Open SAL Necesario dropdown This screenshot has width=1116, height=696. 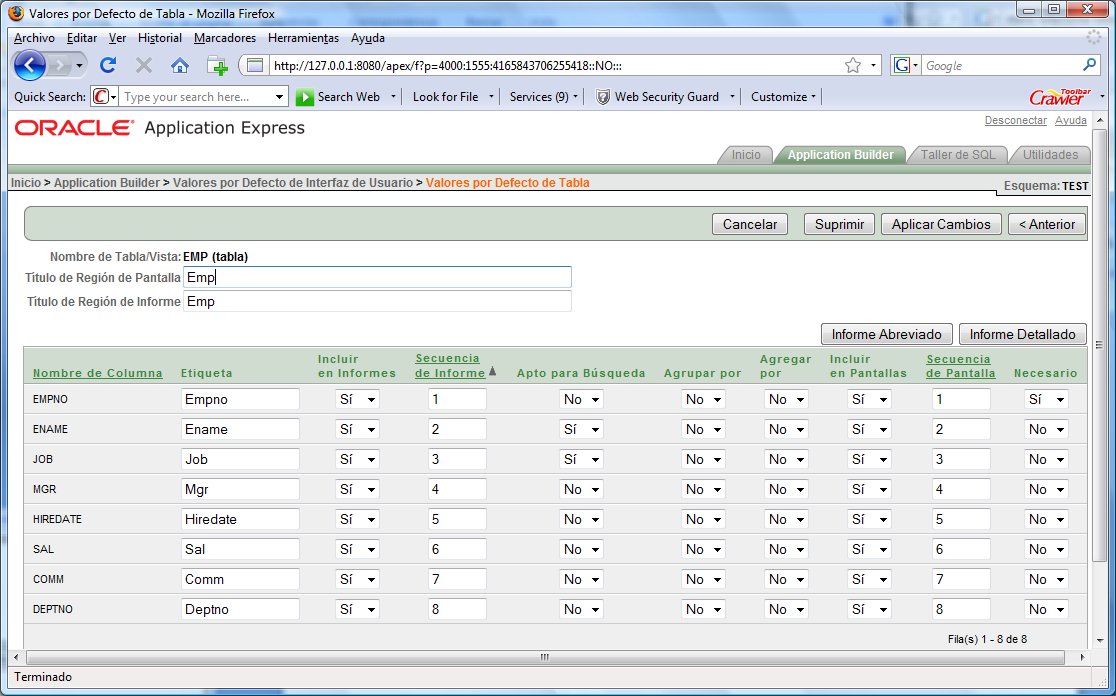coord(1046,549)
